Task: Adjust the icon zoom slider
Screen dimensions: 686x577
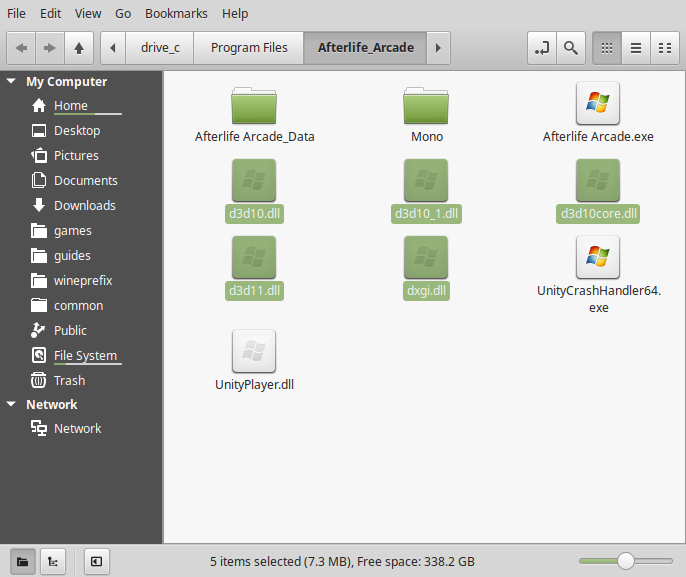Action: (x=626, y=561)
